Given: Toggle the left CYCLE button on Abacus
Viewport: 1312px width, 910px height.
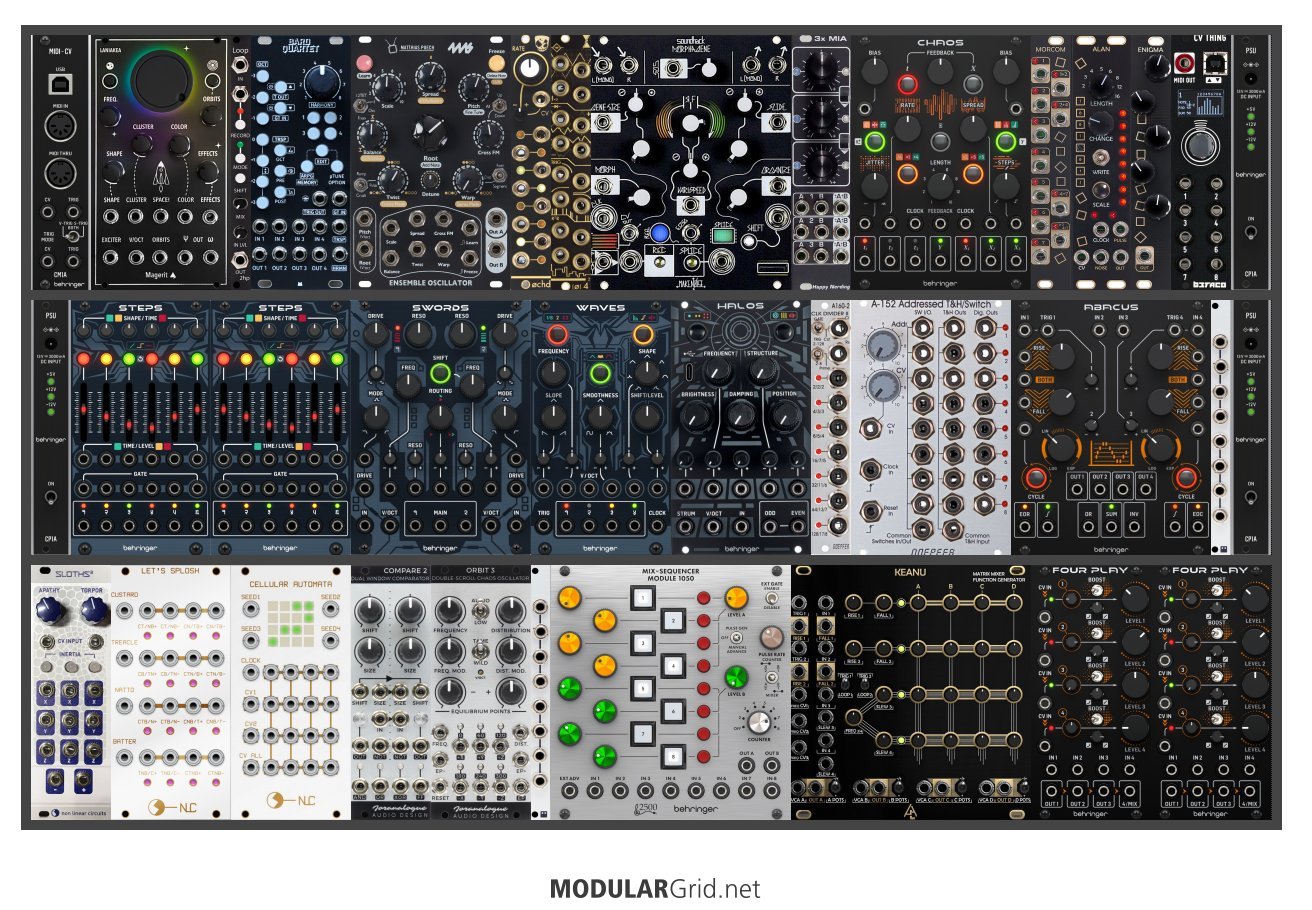Looking at the screenshot, I should coord(1035,477).
